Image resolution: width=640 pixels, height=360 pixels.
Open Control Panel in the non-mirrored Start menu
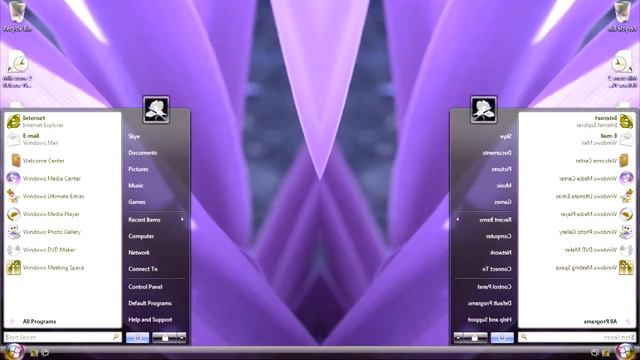click(x=145, y=287)
